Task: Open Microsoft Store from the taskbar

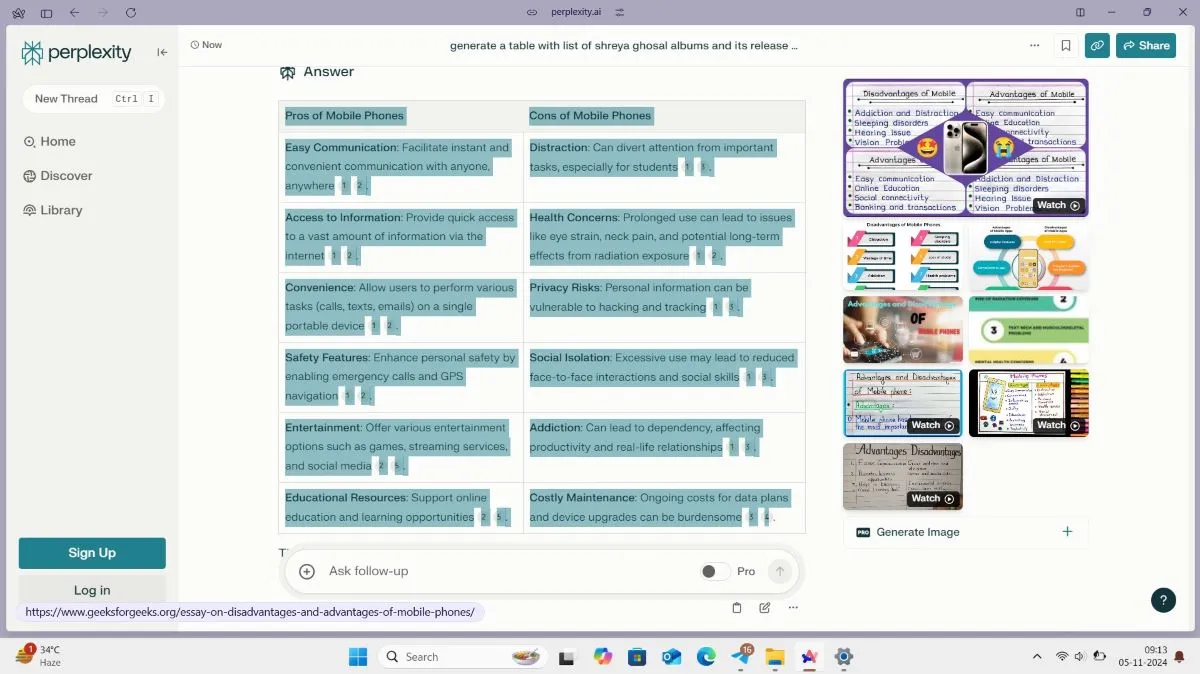Action: (637, 657)
